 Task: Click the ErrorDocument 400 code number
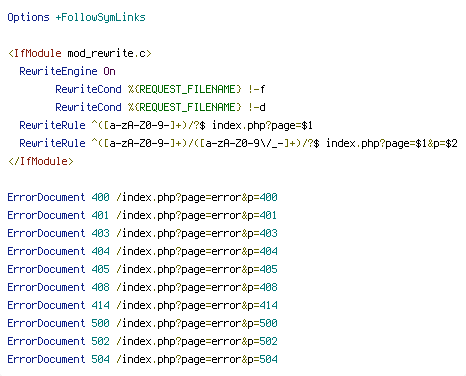pos(100,197)
